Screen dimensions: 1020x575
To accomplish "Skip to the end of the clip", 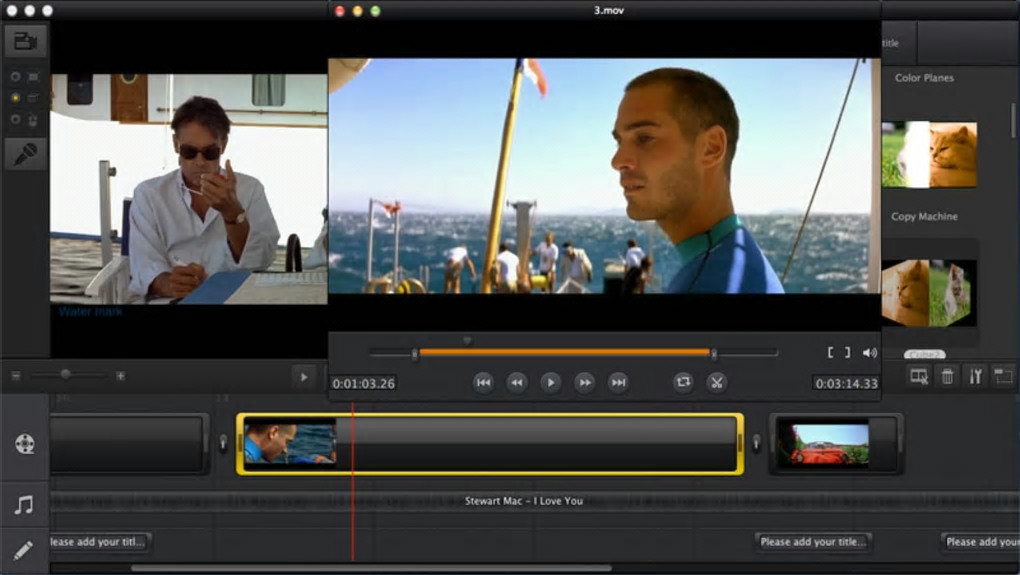I will click(618, 382).
